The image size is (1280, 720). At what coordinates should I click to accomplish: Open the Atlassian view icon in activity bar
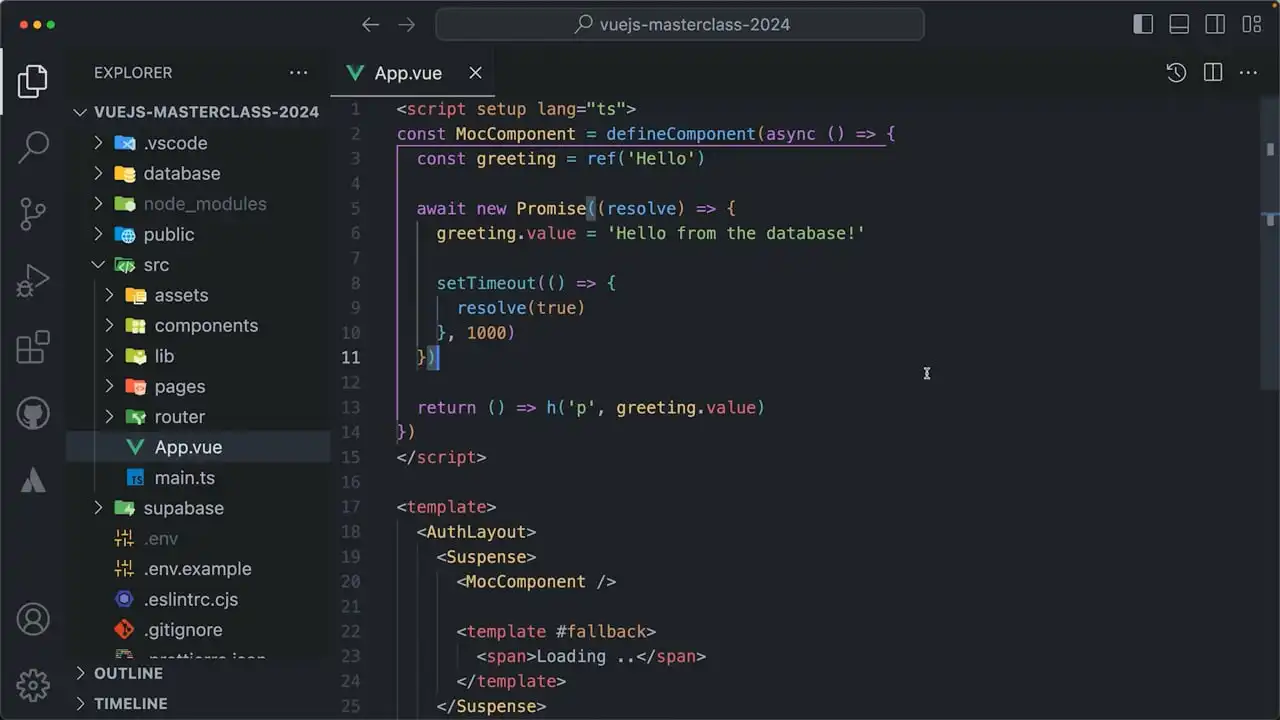pos(33,480)
